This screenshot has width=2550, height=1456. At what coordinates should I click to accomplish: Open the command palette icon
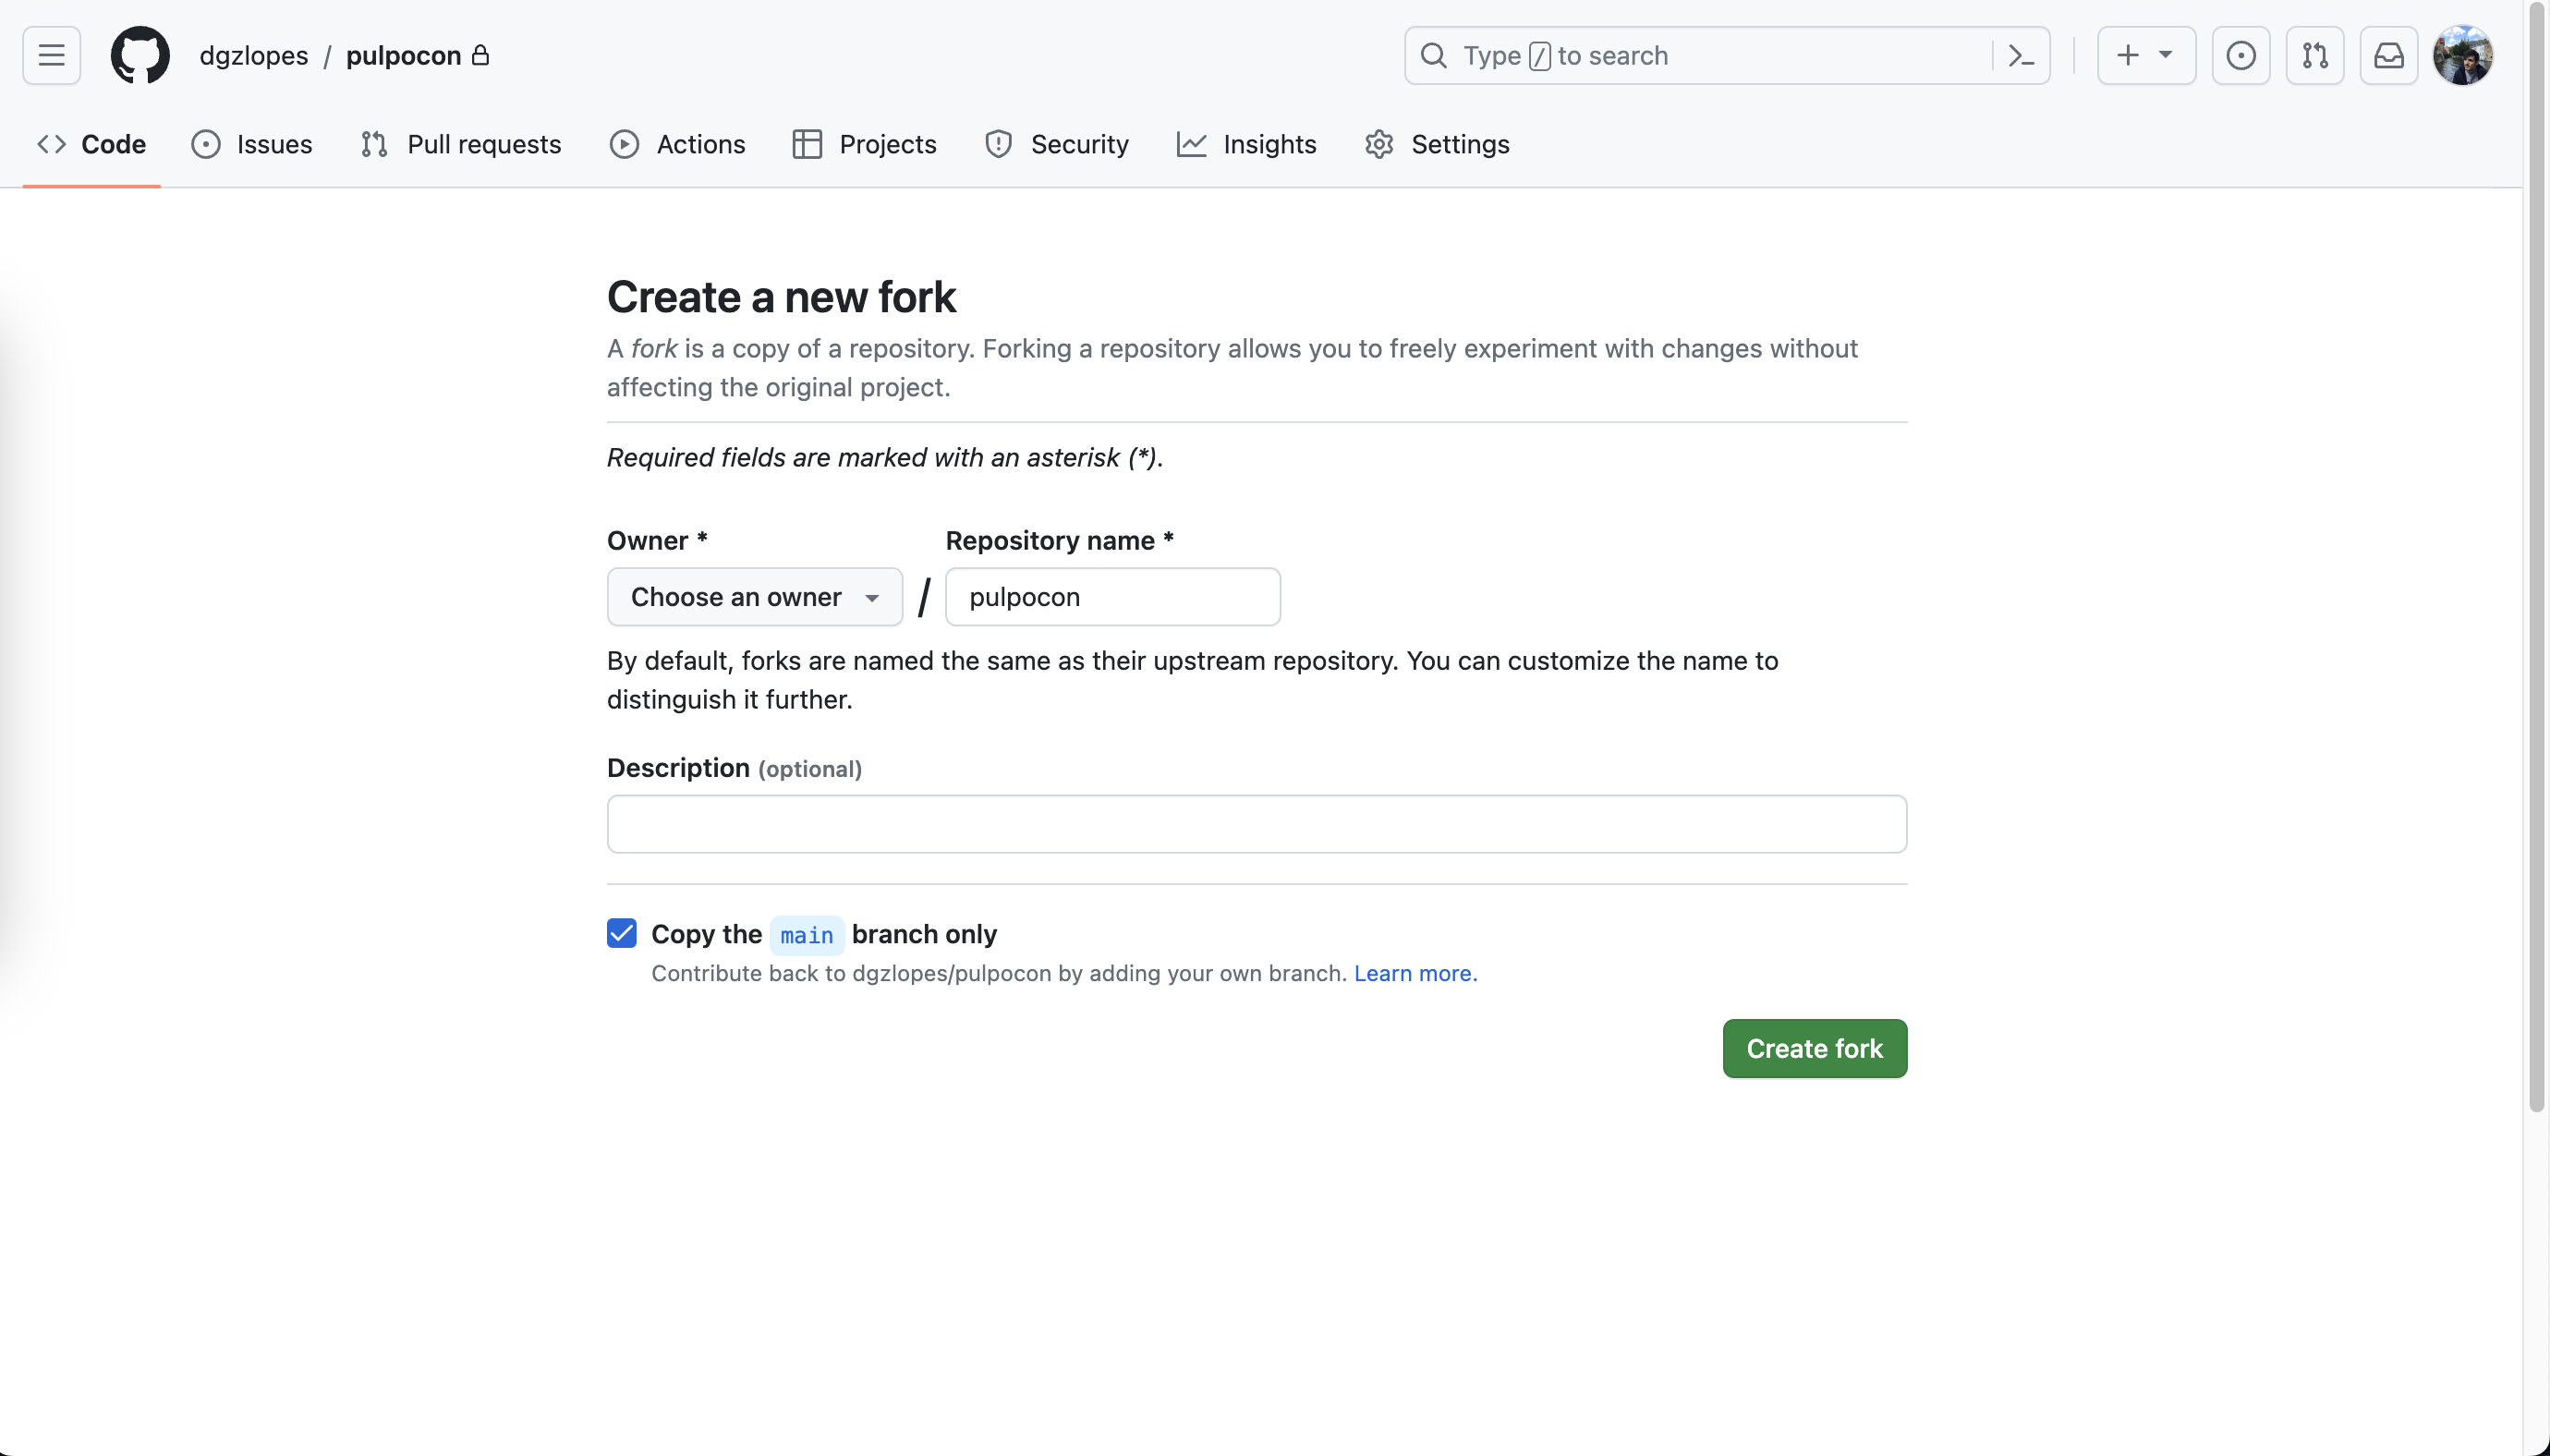2020,56
